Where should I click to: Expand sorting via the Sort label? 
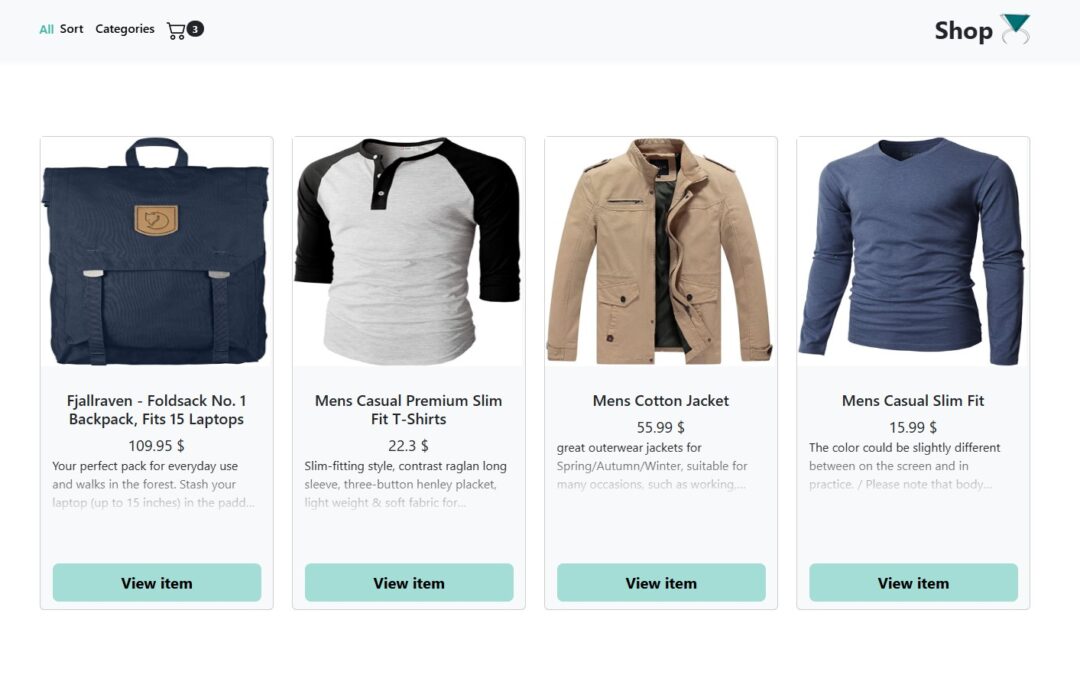pyautogui.click(x=72, y=29)
